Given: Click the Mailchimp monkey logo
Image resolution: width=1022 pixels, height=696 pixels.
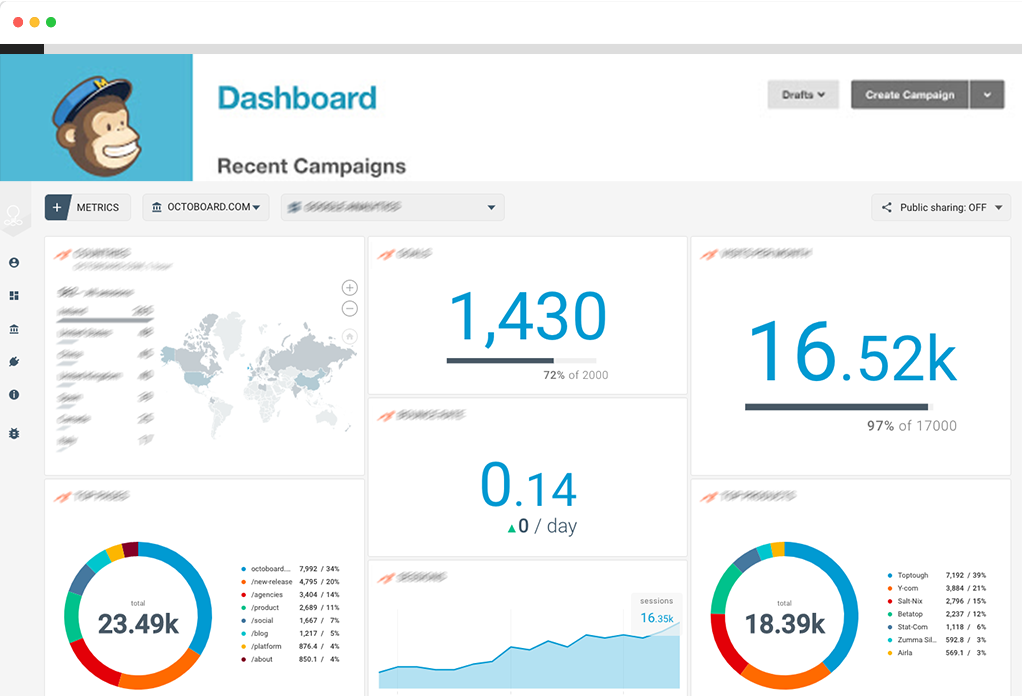Looking at the screenshot, I should 97,126.
